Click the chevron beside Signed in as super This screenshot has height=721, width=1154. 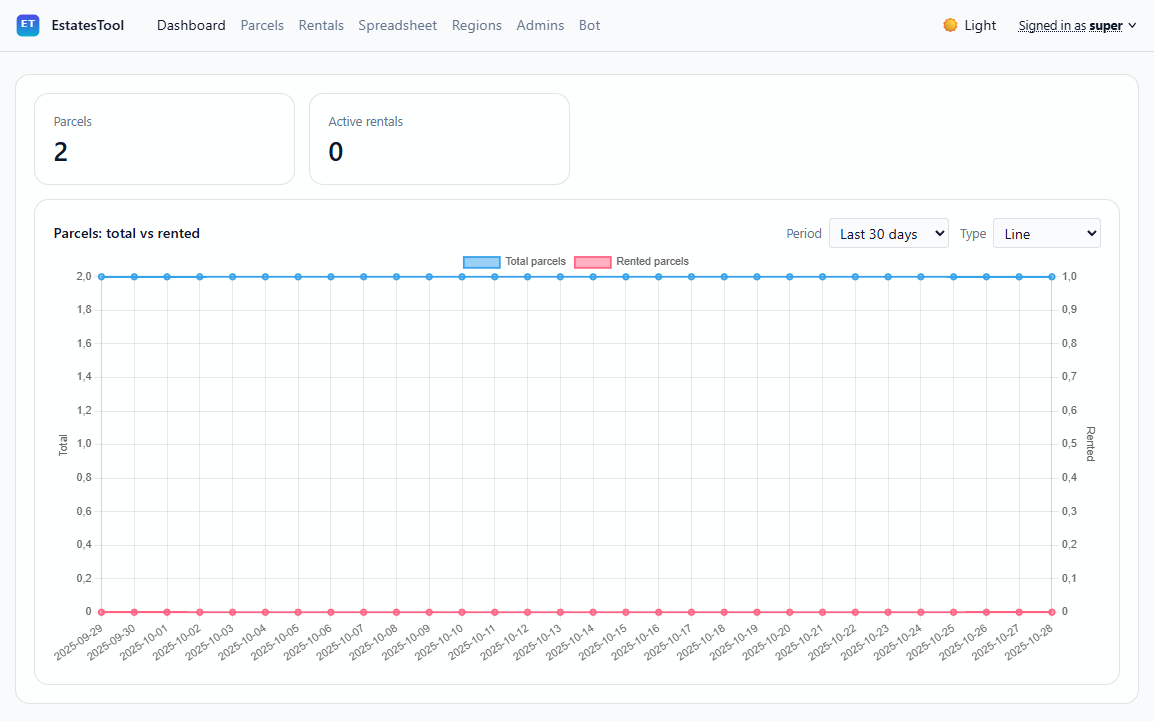pyautogui.click(x=1132, y=25)
